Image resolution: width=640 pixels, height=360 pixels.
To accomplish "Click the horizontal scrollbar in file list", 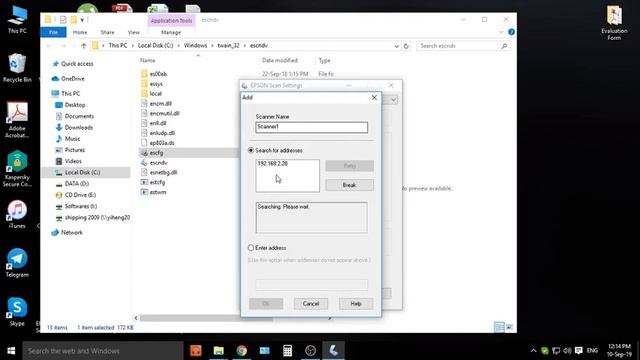I will point(206,318).
